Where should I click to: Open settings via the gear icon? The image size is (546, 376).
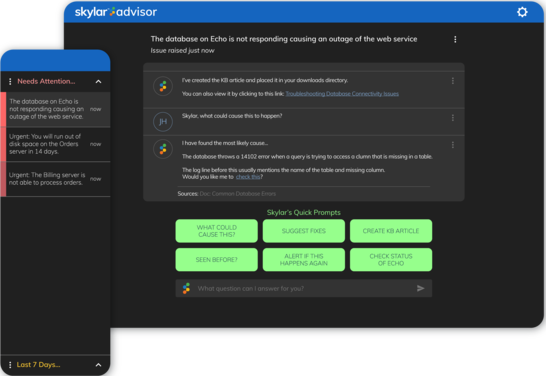[x=522, y=12]
